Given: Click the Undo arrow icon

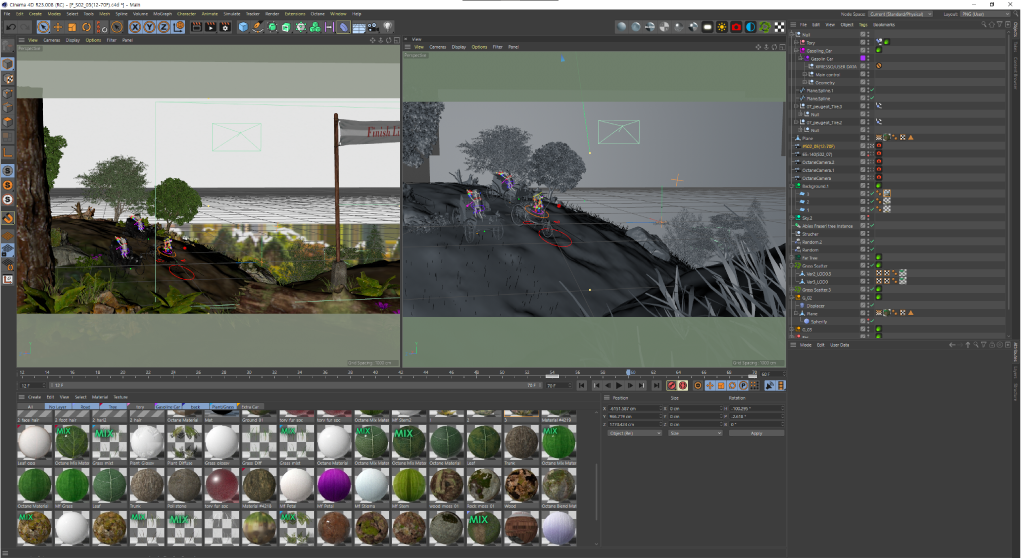Looking at the screenshot, I should click(x=10, y=27).
